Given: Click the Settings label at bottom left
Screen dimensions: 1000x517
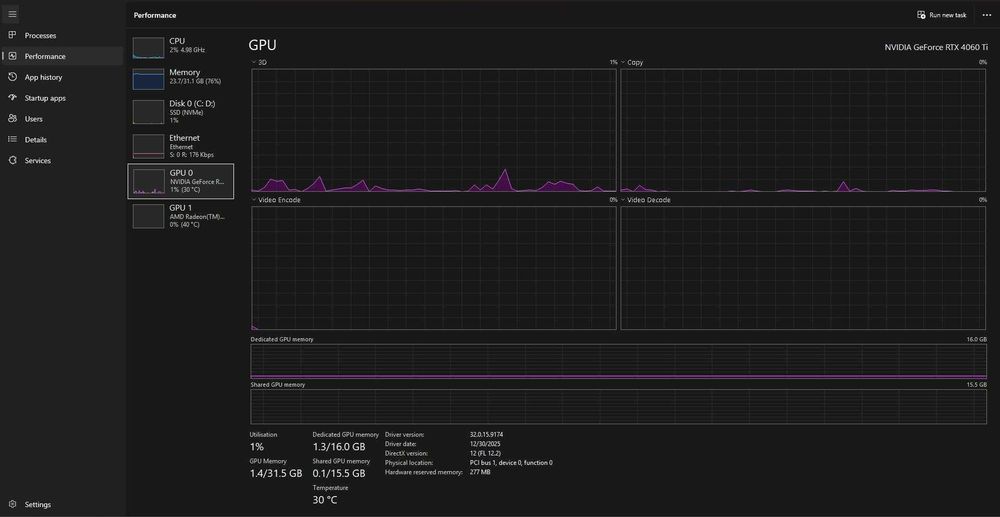Looking at the screenshot, I should (x=38, y=504).
